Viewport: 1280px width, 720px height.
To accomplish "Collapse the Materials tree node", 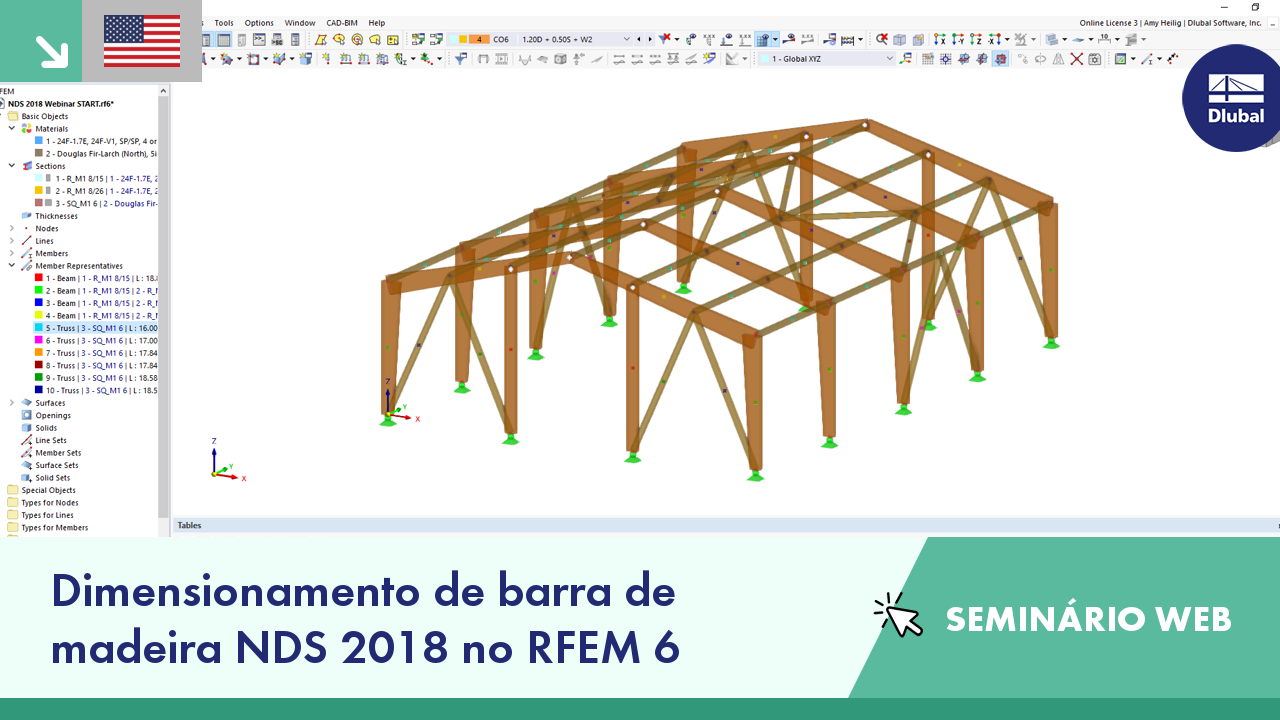I will click(12, 128).
